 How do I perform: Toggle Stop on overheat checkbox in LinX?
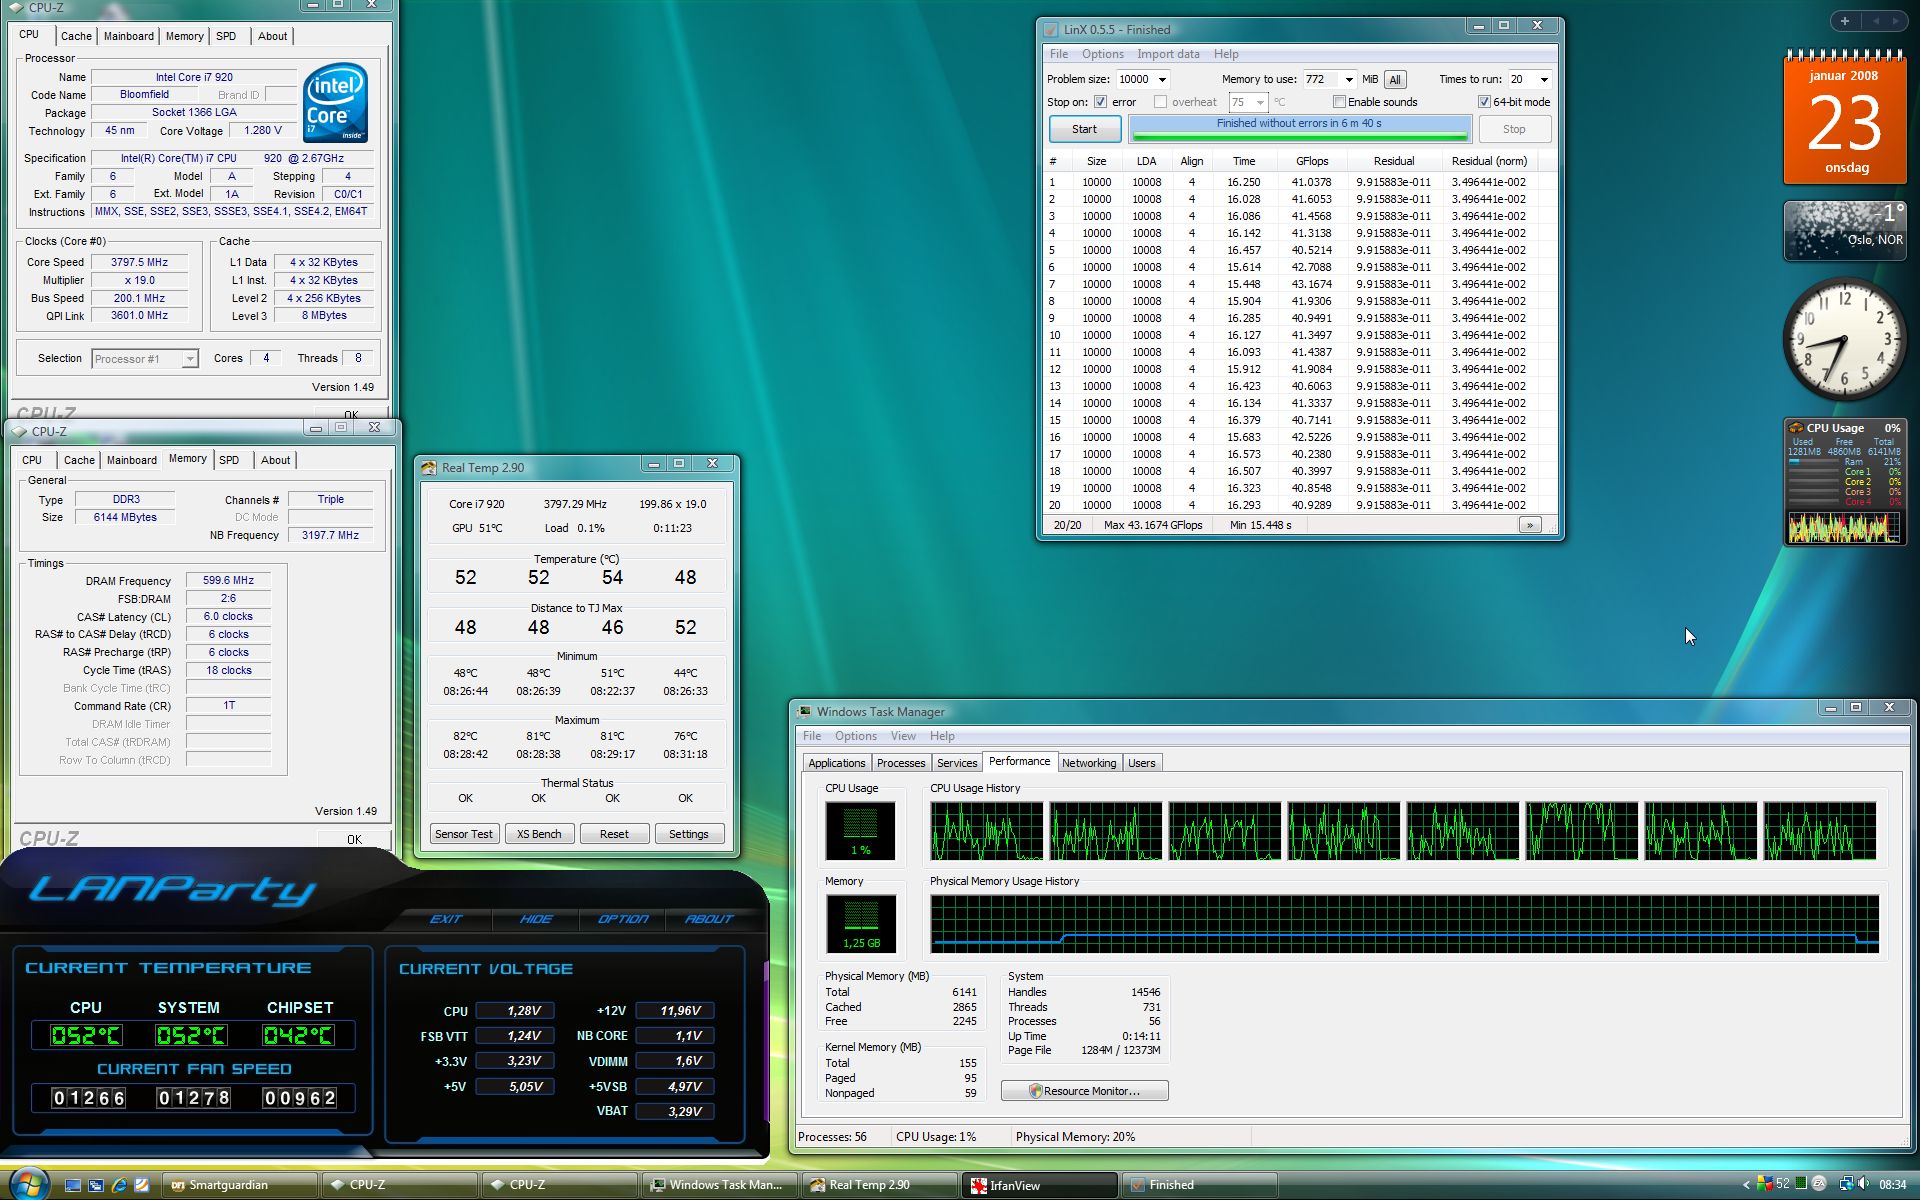(x=1160, y=102)
